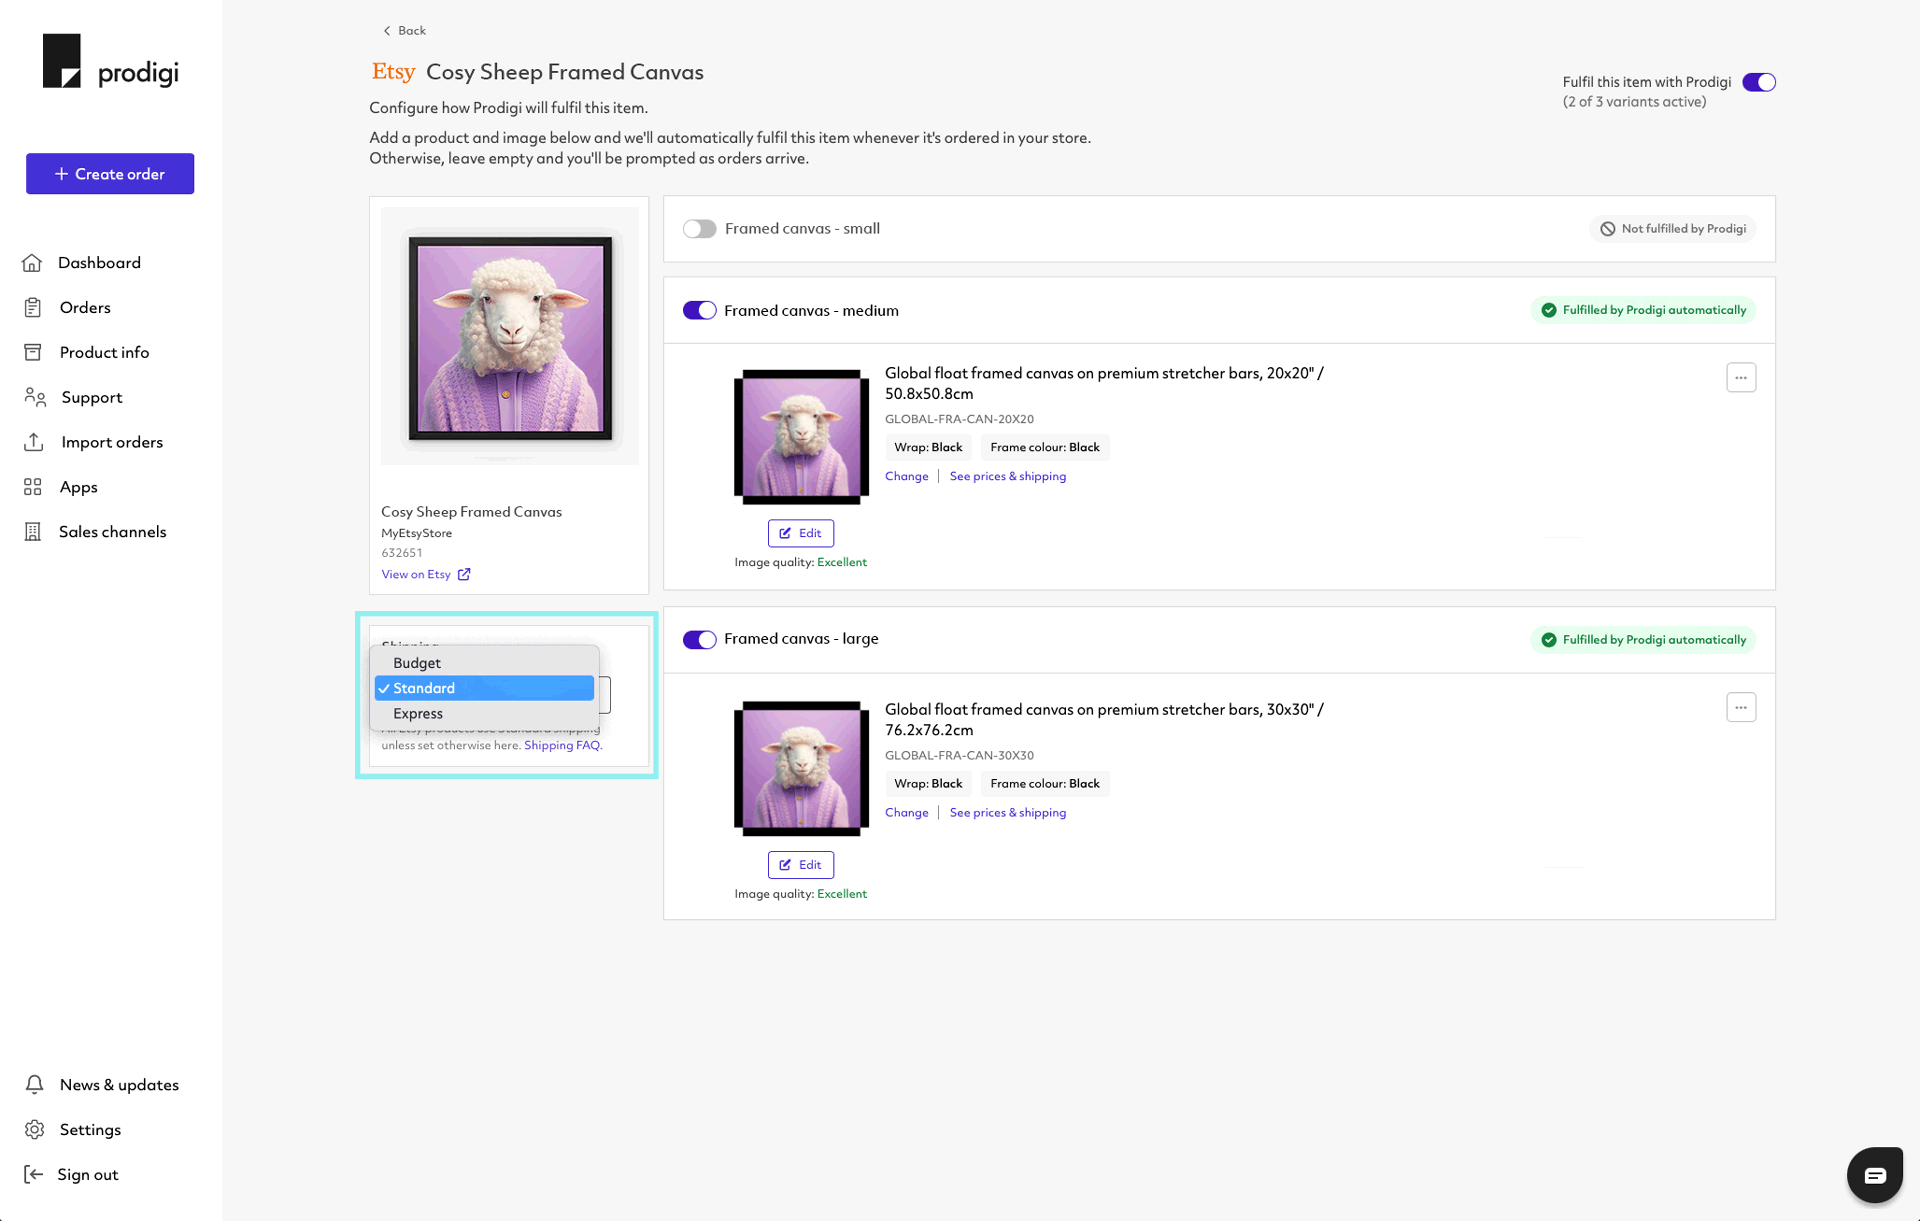Click Edit button for medium canvas
Screen dimensions: 1920x1221
pos(802,533)
